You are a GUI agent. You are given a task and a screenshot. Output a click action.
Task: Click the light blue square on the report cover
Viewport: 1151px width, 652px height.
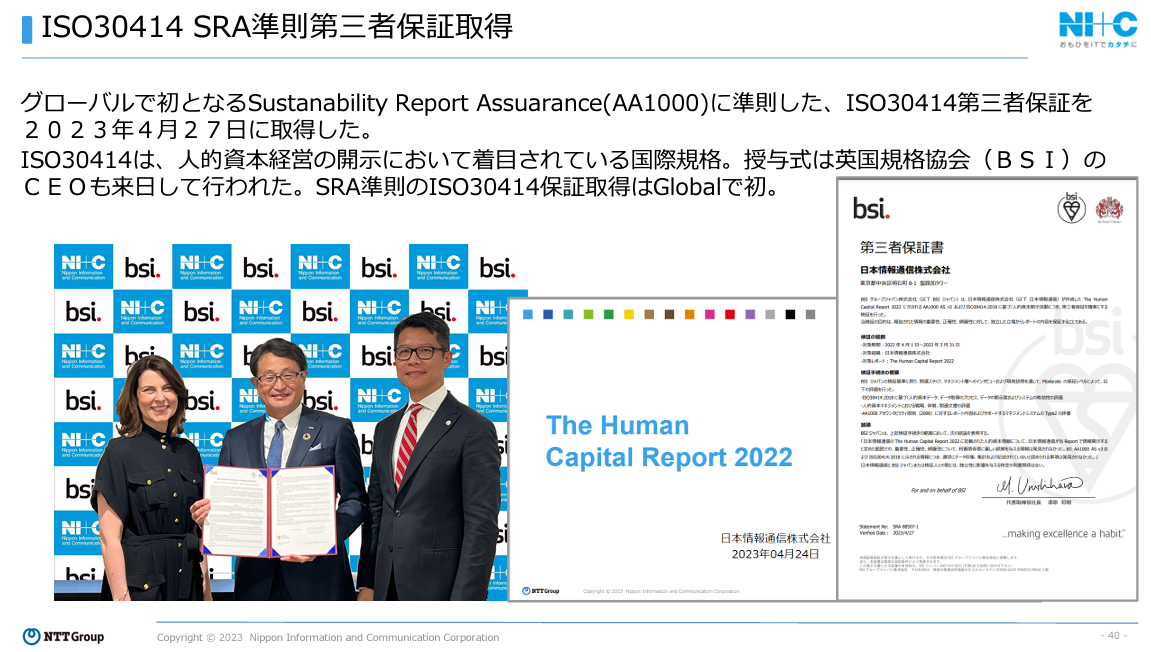coord(528,314)
